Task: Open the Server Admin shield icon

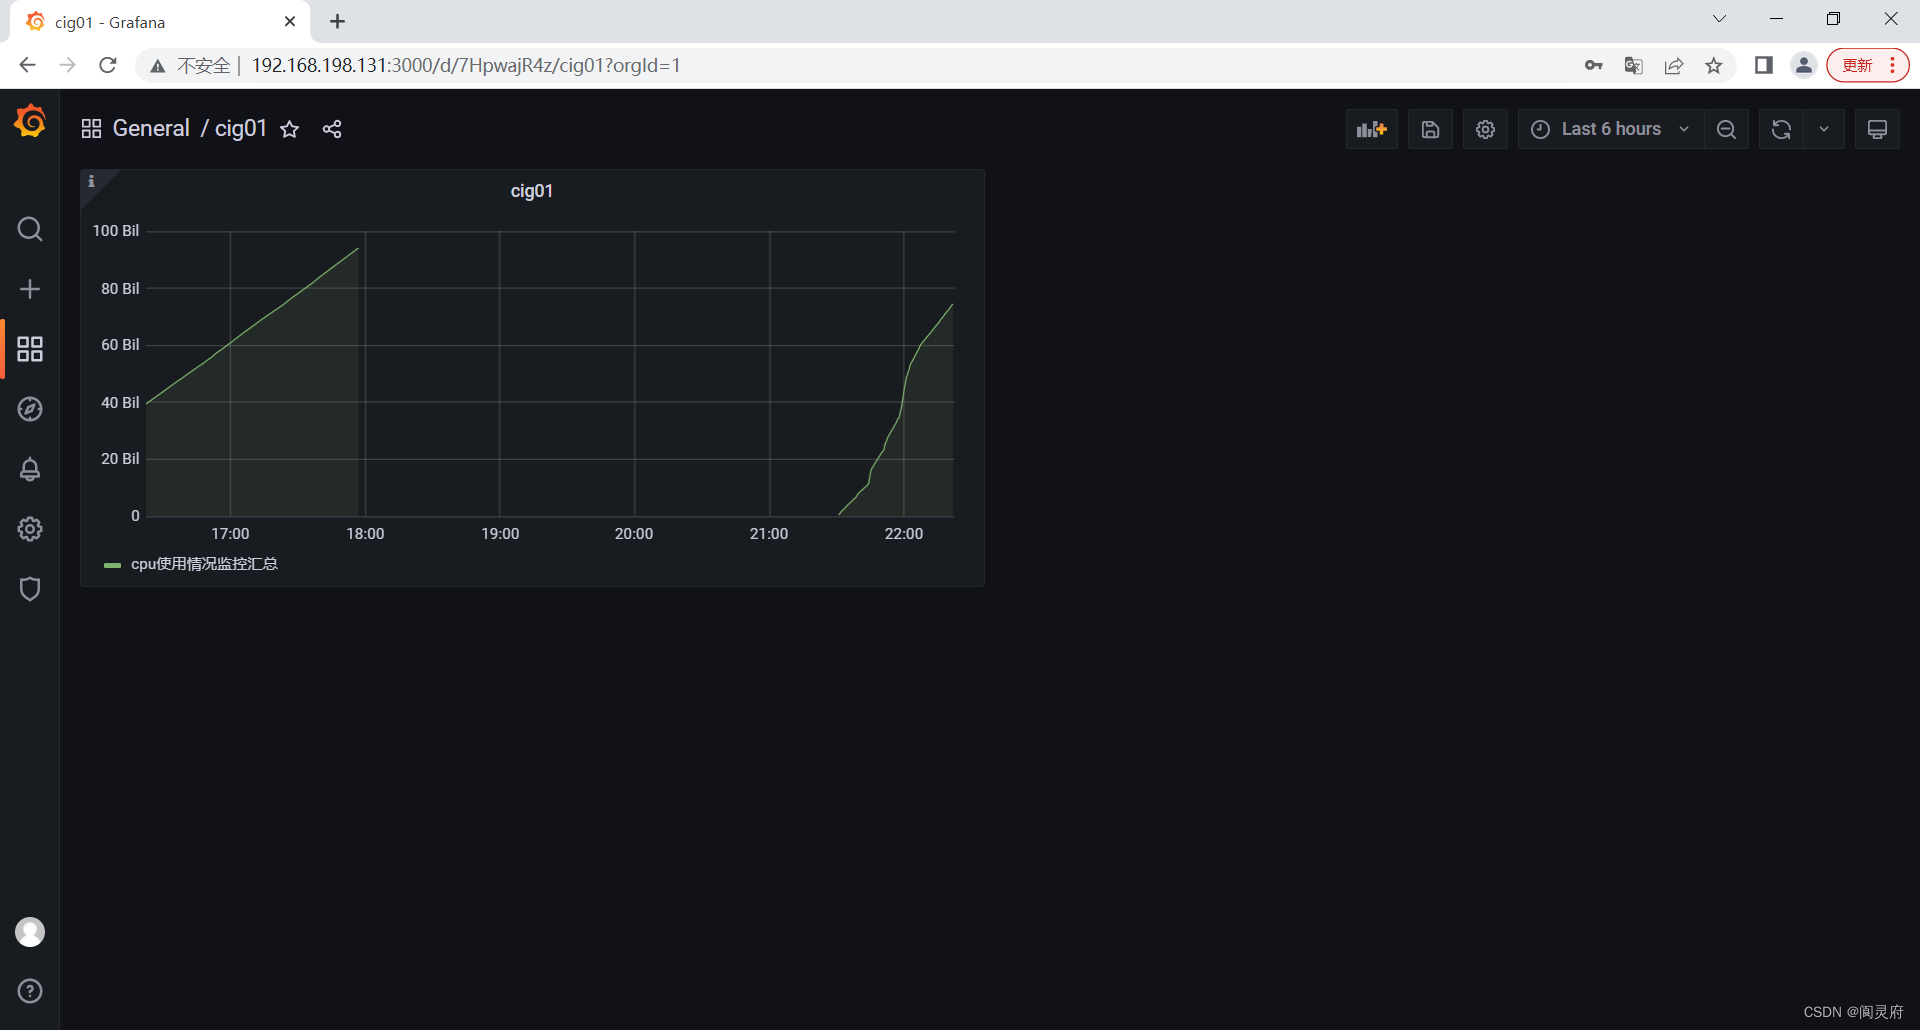Action: click(x=30, y=589)
